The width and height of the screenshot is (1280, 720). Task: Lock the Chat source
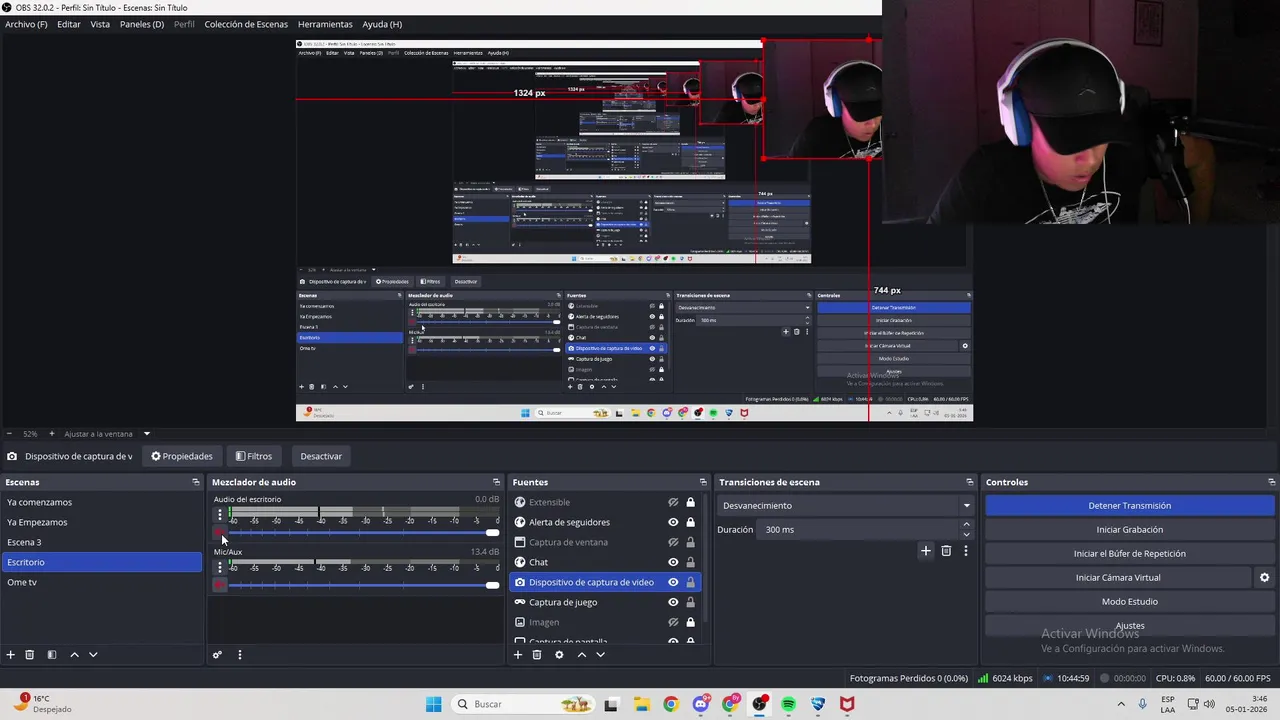(x=690, y=562)
